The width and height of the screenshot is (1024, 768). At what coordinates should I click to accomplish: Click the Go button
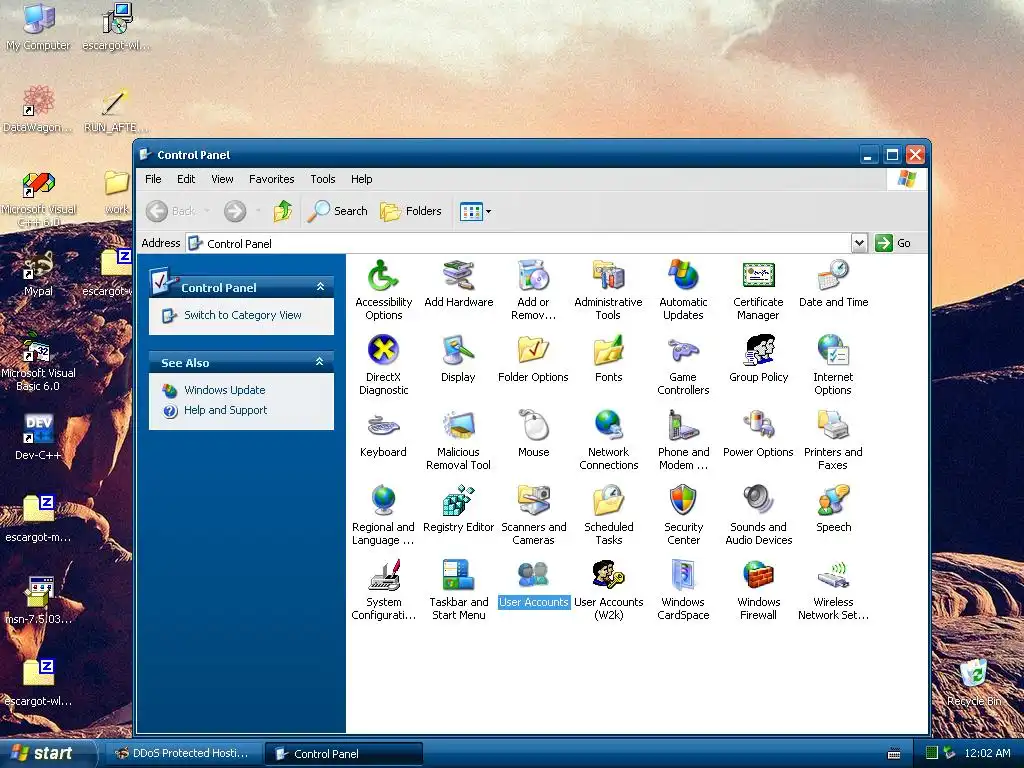[894, 243]
